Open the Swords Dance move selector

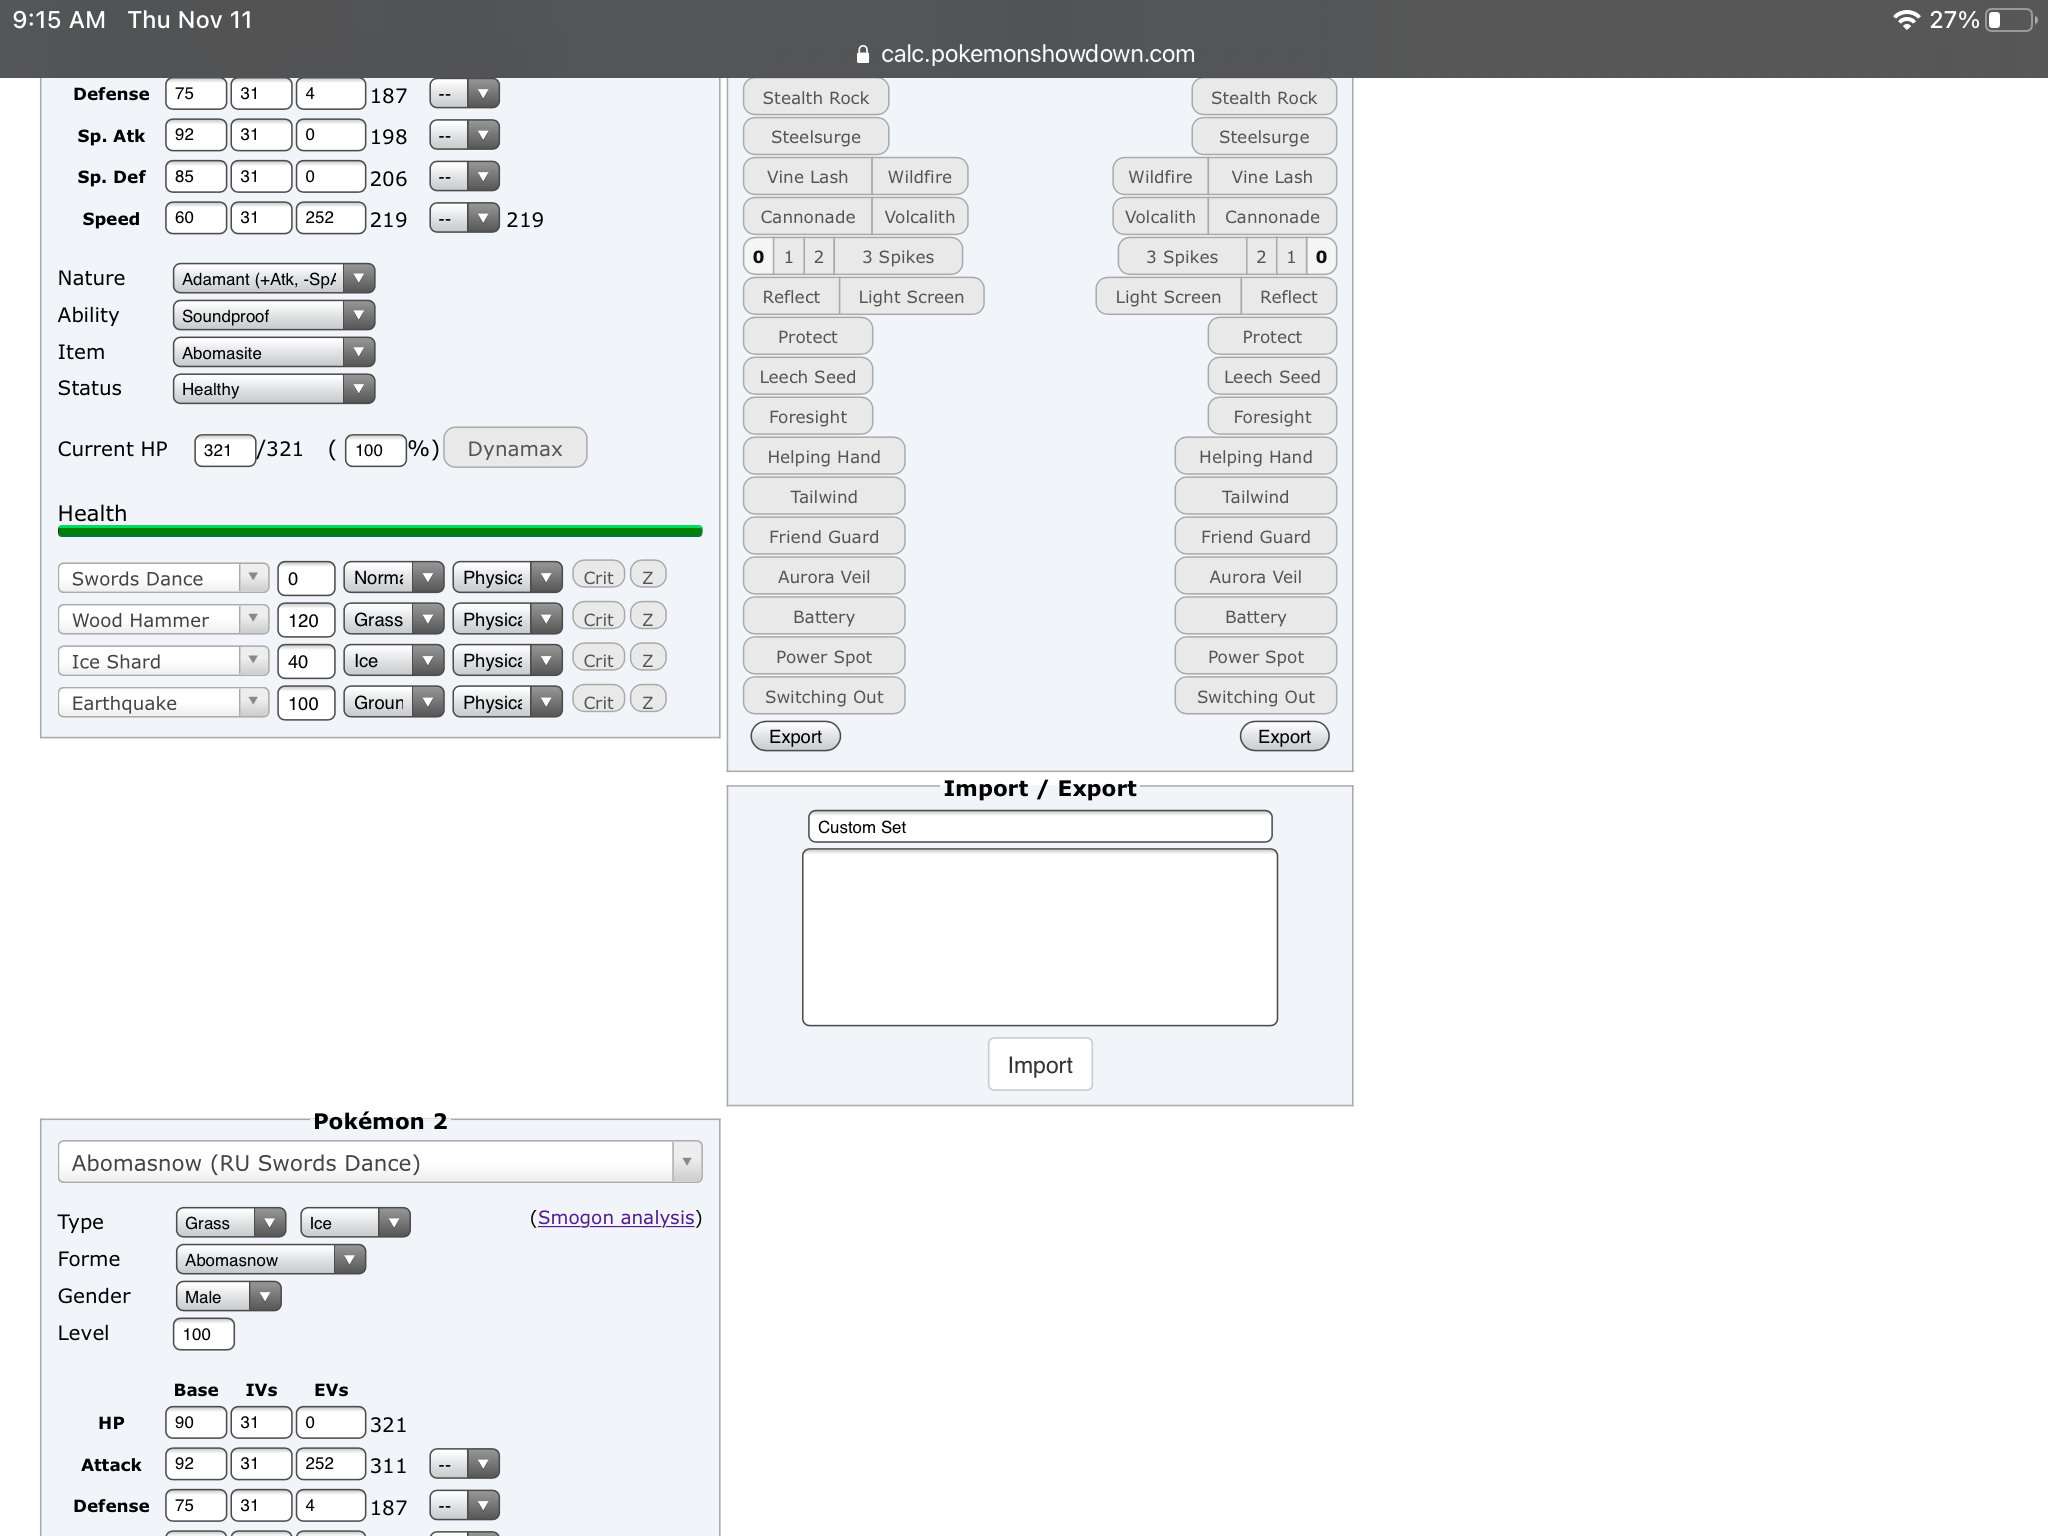(163, 578)
